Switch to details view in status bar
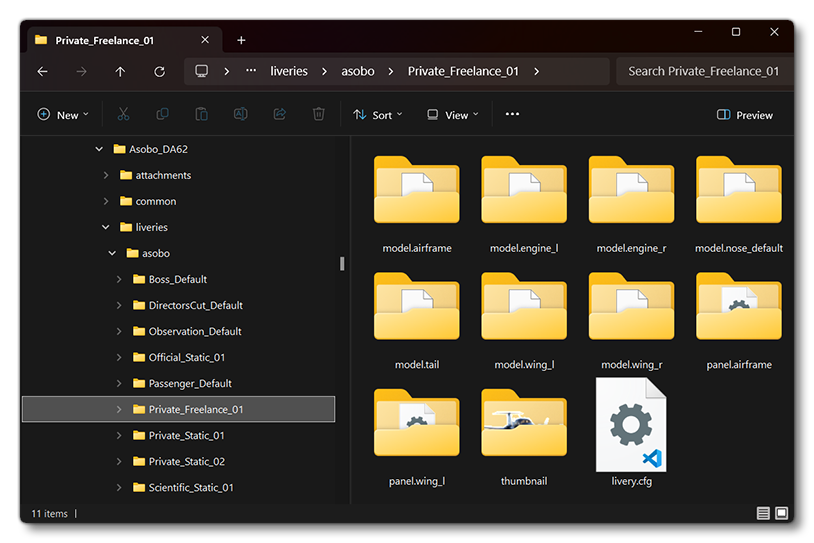The image size is (814, 543). coord(763,513)
